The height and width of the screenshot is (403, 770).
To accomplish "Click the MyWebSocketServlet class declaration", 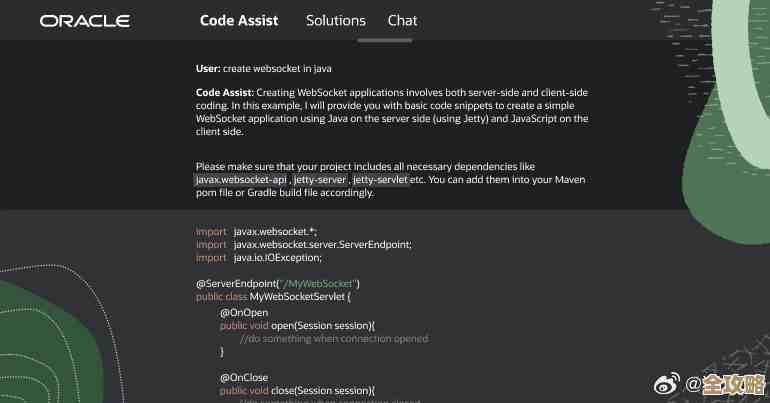I will 273,297.
